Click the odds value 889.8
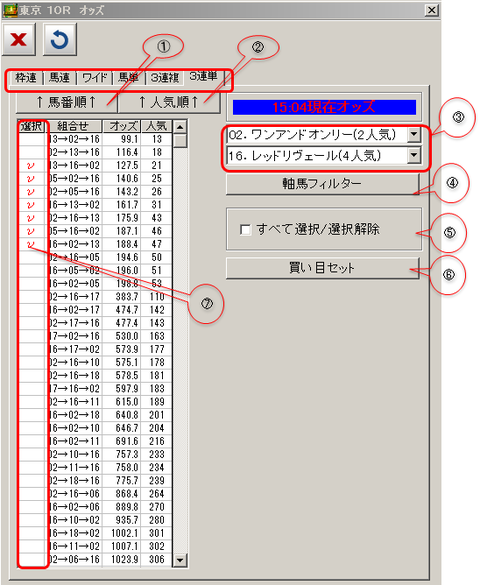480x585 pixels. tap(127, 507)
